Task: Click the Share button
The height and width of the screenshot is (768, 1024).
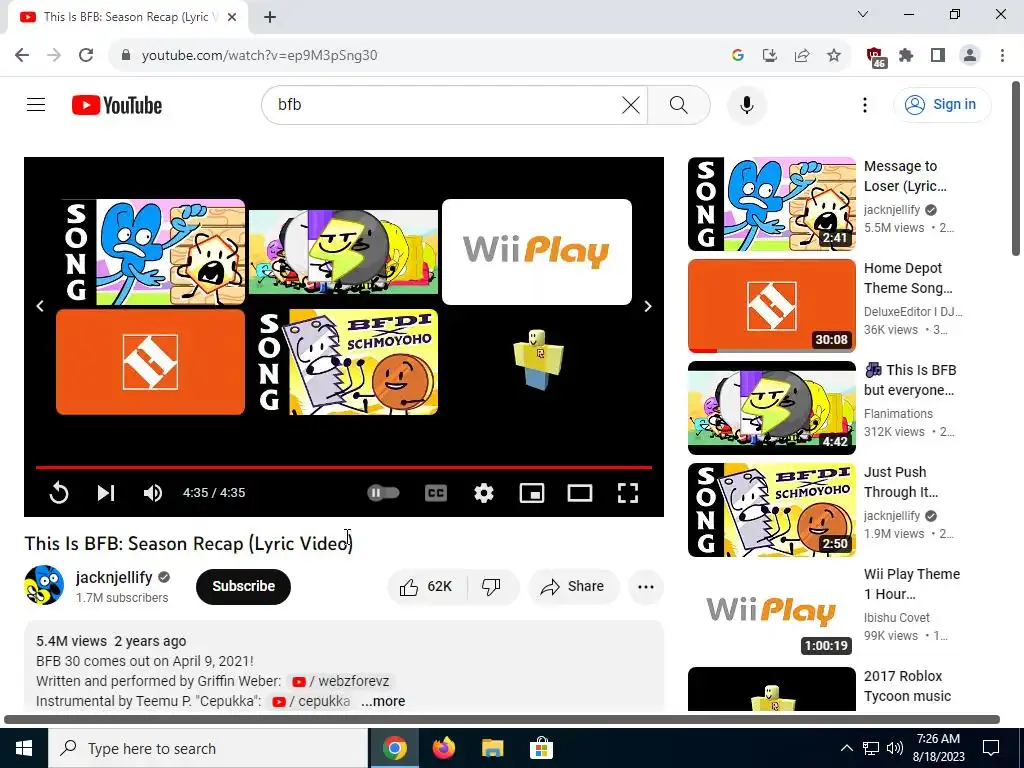Action: [x=573, y=586]
